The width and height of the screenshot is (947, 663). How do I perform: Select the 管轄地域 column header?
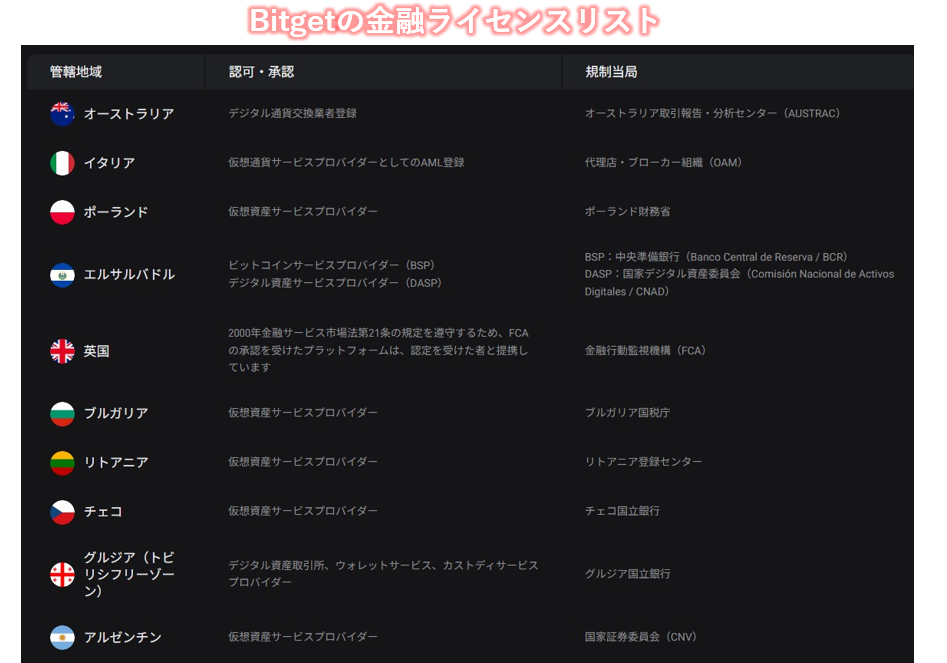click(76, 72)
